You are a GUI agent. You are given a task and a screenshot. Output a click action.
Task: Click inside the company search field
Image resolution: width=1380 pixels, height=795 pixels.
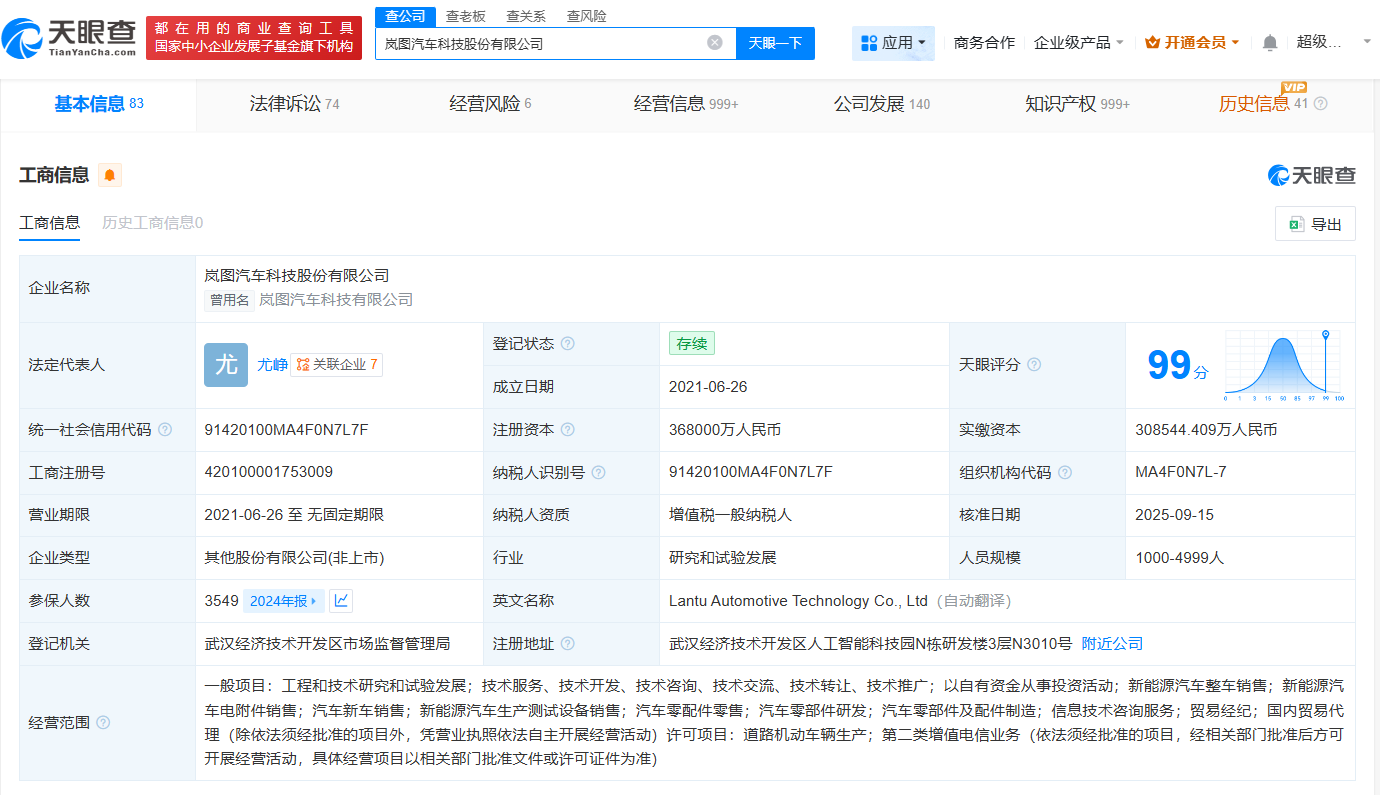coord(545,43)
